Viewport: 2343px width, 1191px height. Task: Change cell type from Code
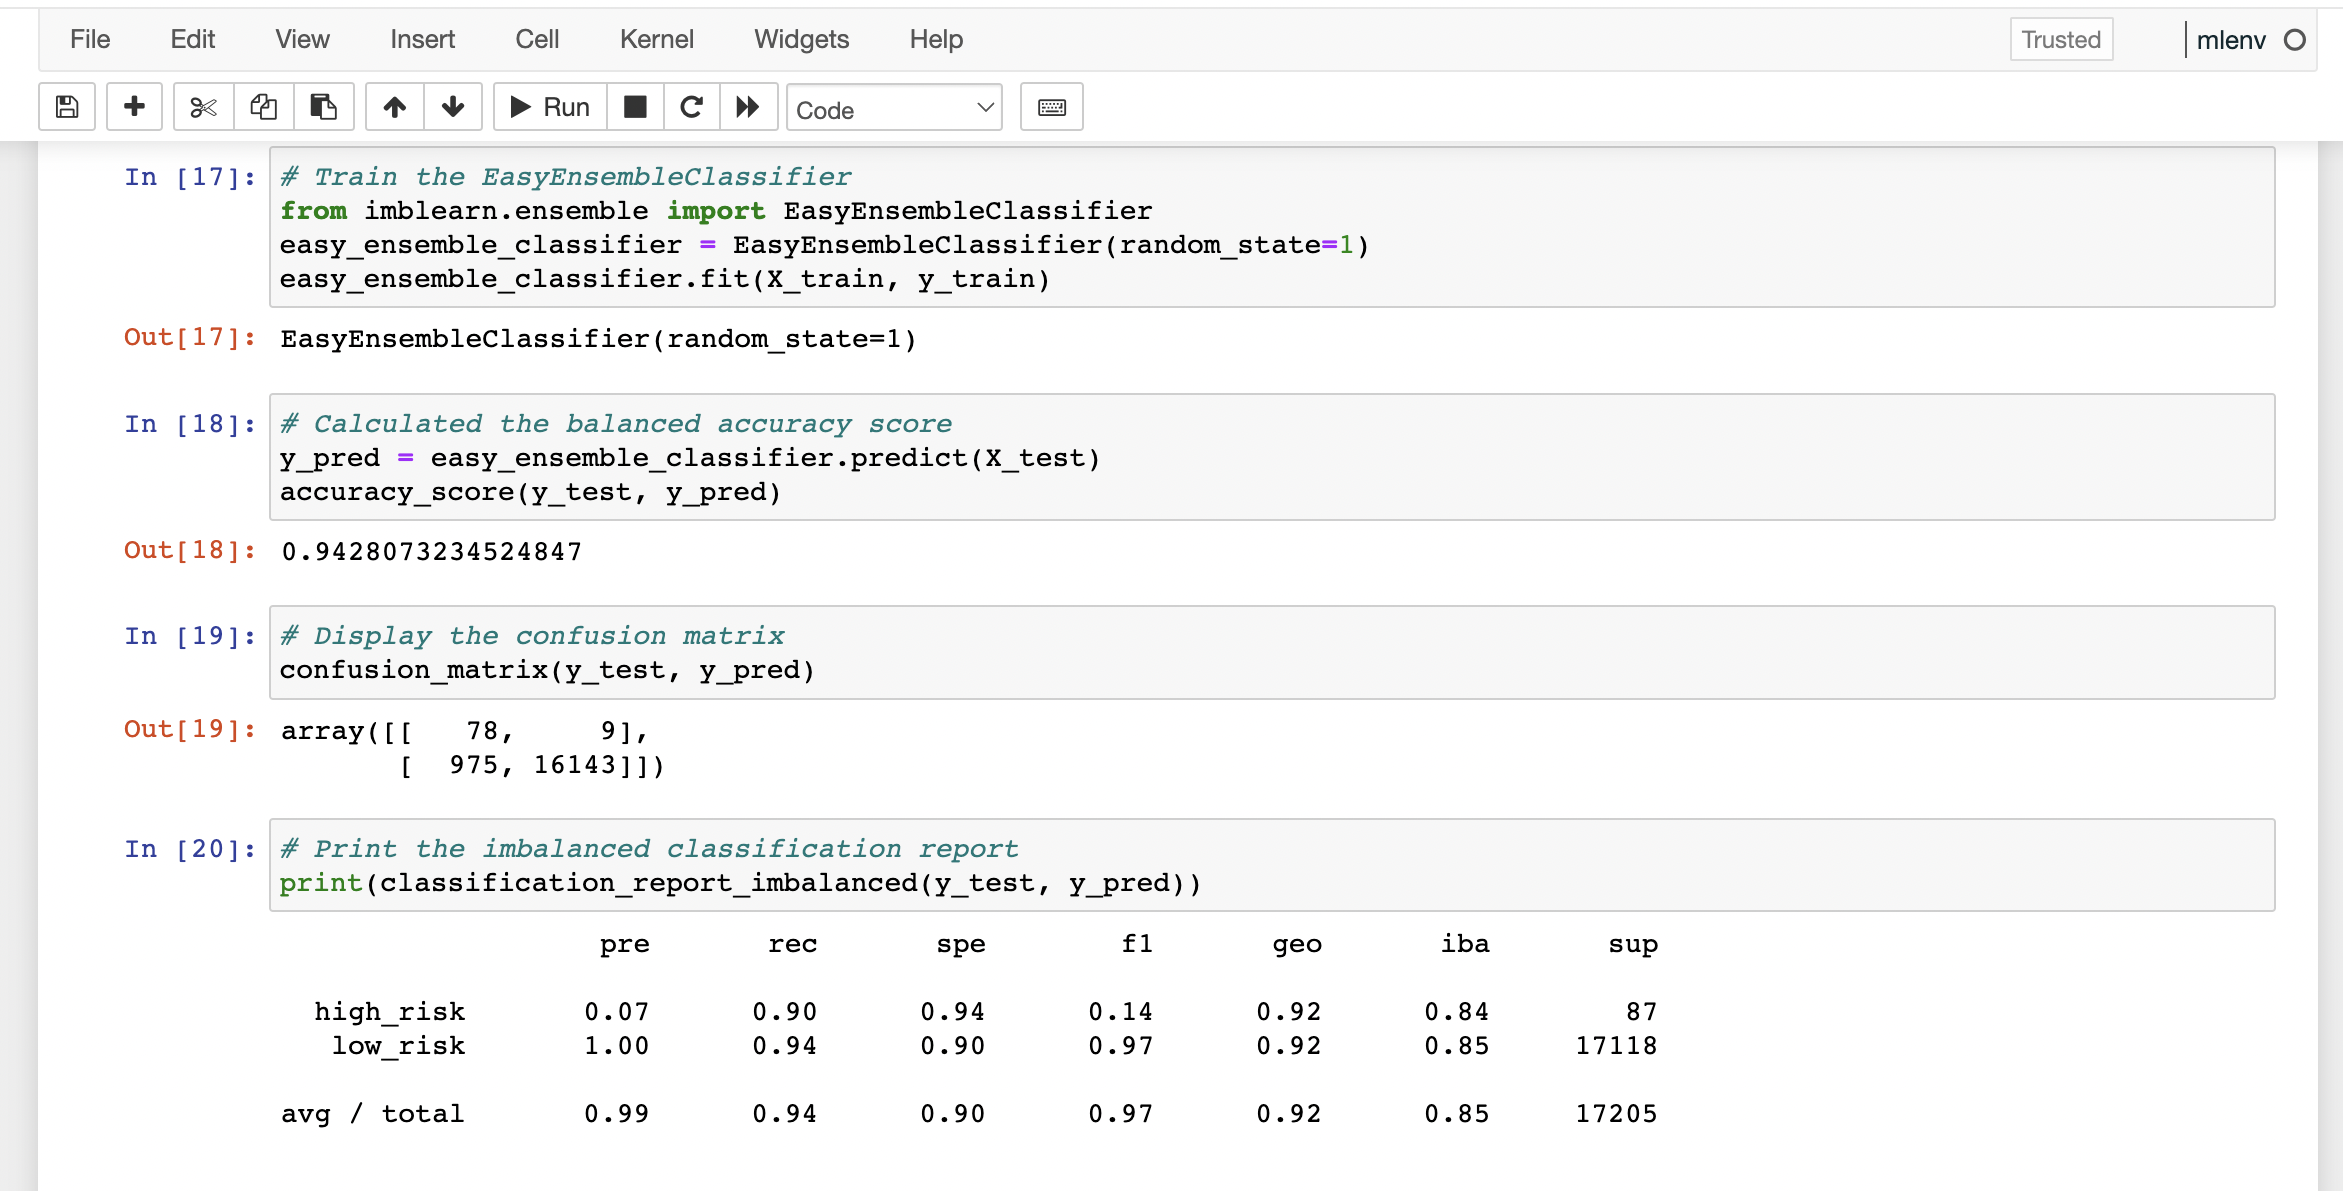tap(893, 108)
